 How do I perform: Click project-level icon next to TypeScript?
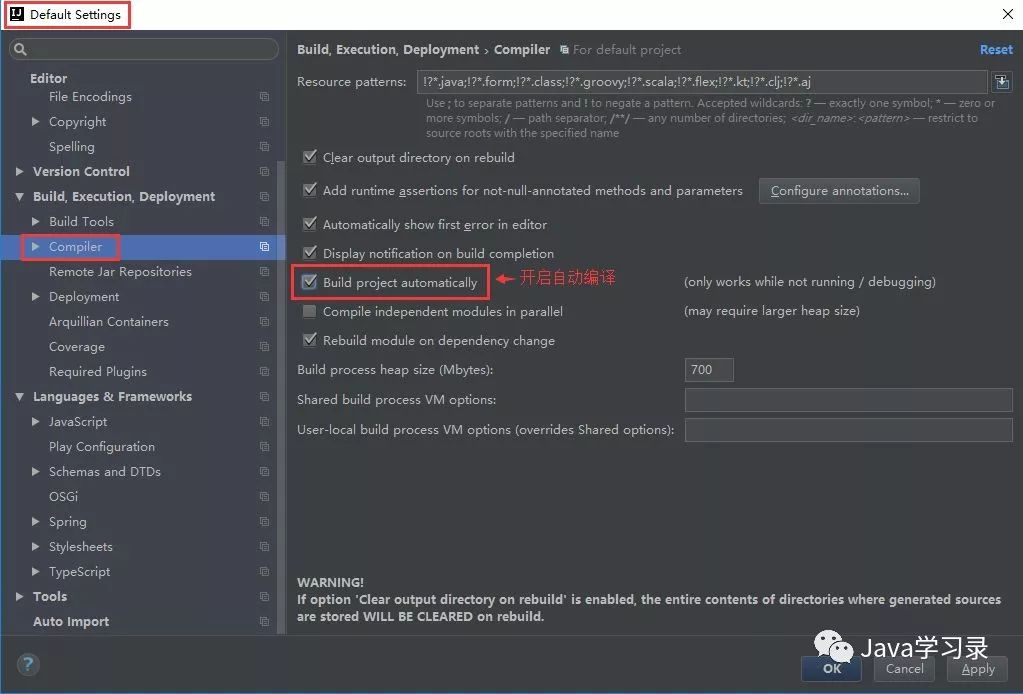[x=264, y=572]
